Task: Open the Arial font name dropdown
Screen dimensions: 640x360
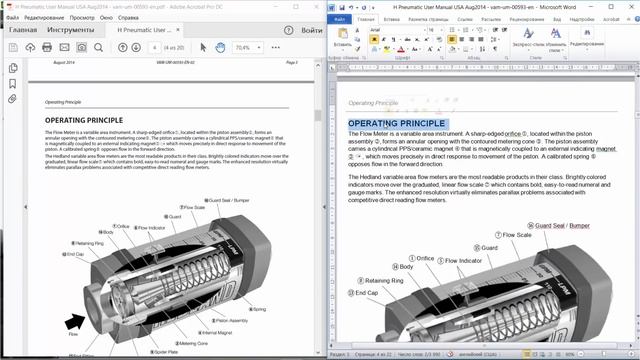Action: 424,30
